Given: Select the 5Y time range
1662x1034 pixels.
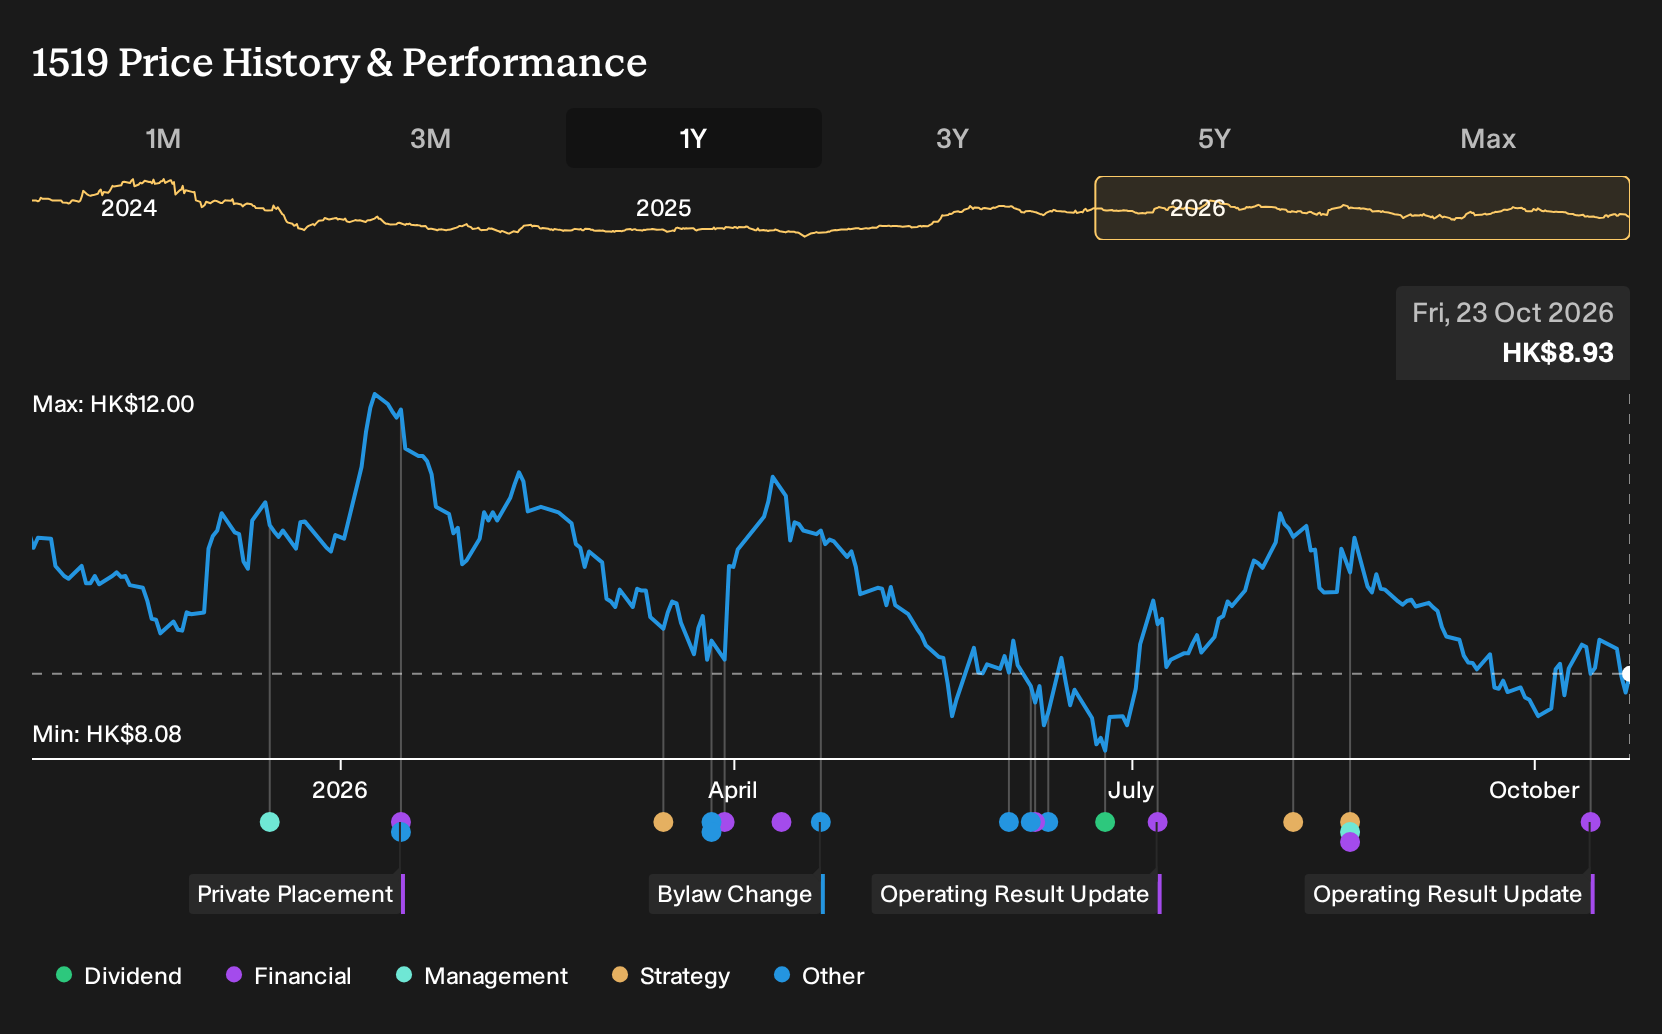Looking at the screenshot, I should click(1214, 138).
